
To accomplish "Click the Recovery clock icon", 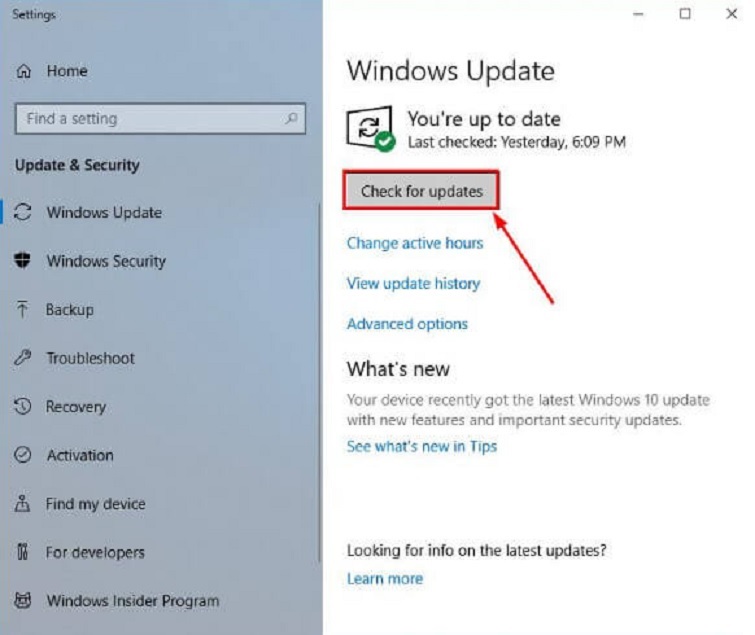I will tap(23, 406).
